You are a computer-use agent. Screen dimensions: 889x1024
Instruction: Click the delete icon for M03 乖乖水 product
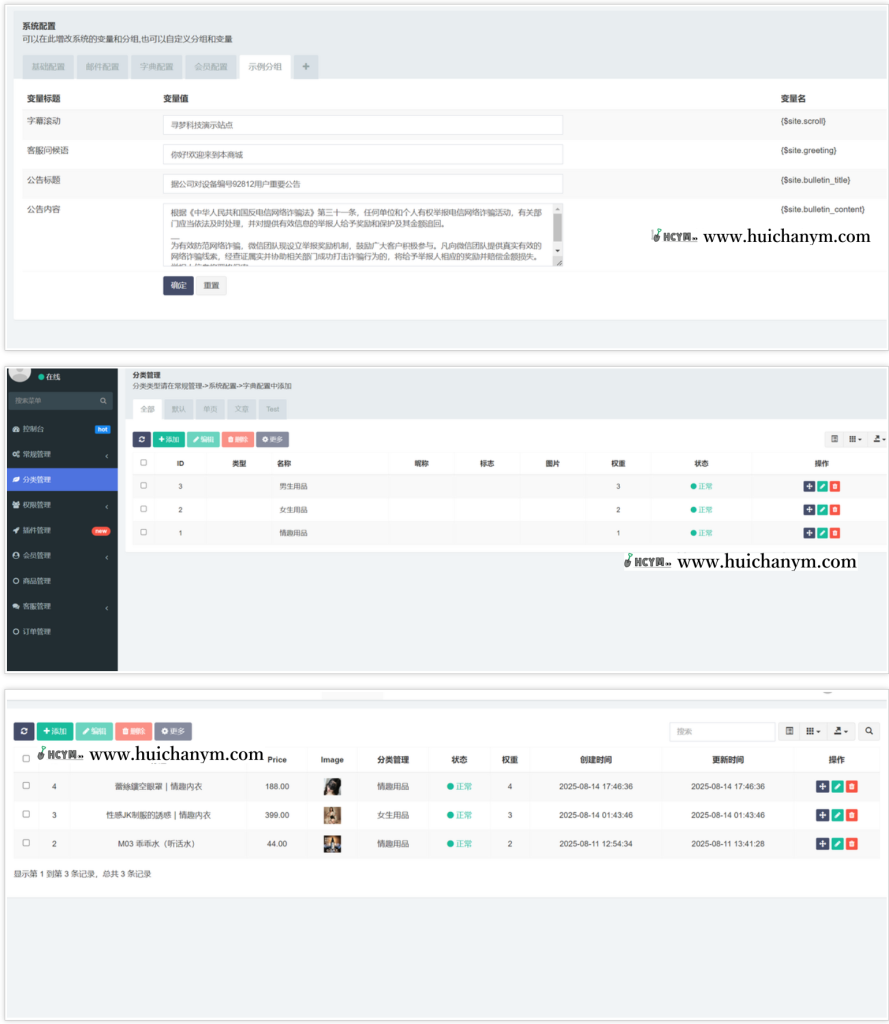click(x=851, y=844)
